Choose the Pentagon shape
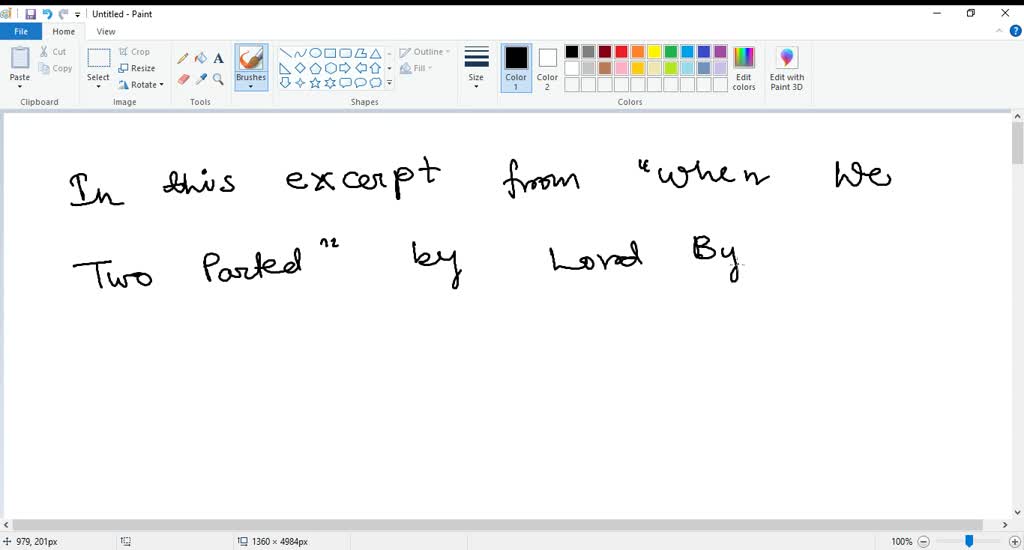The height and width of the screenshot is (550, 1024). pyautogui.click(x=315, y=68)
